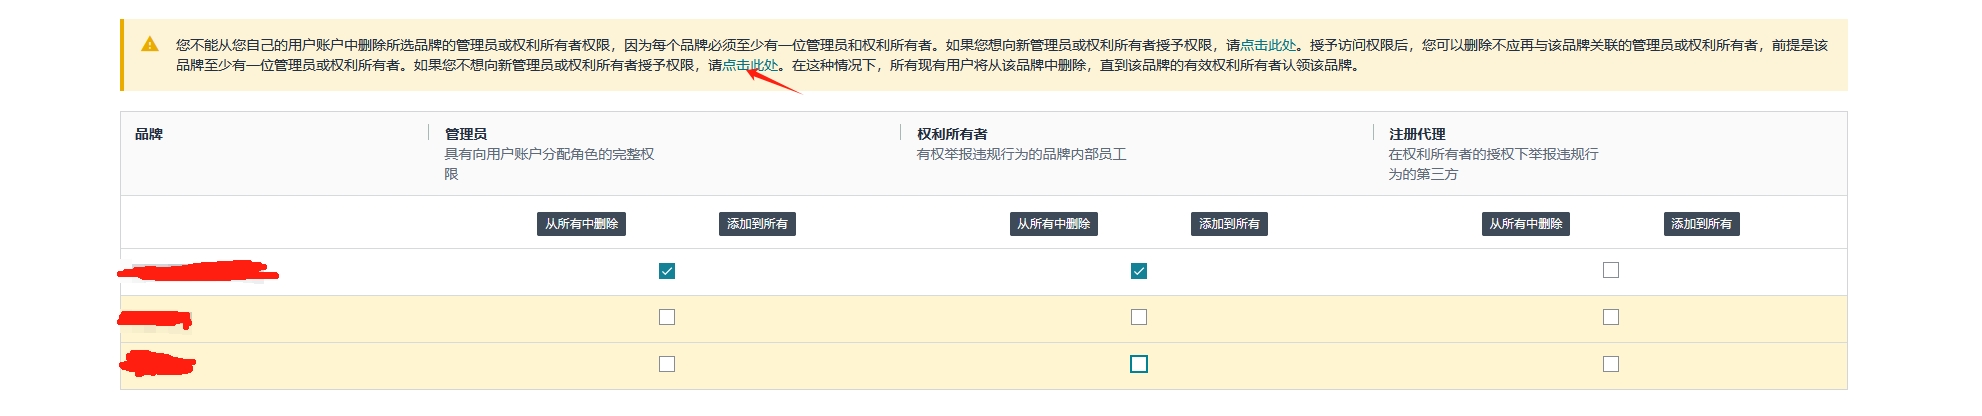Screen dimensions: 1982x416
Task: Check highlighted 权利所有者 checkbox in third row
Action: (1139, 364)
